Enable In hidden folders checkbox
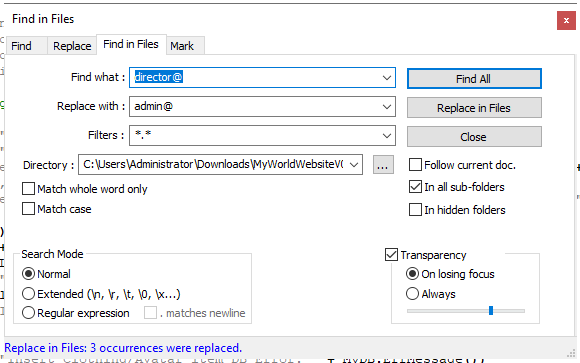580x363 pixels. click(415, 210)
